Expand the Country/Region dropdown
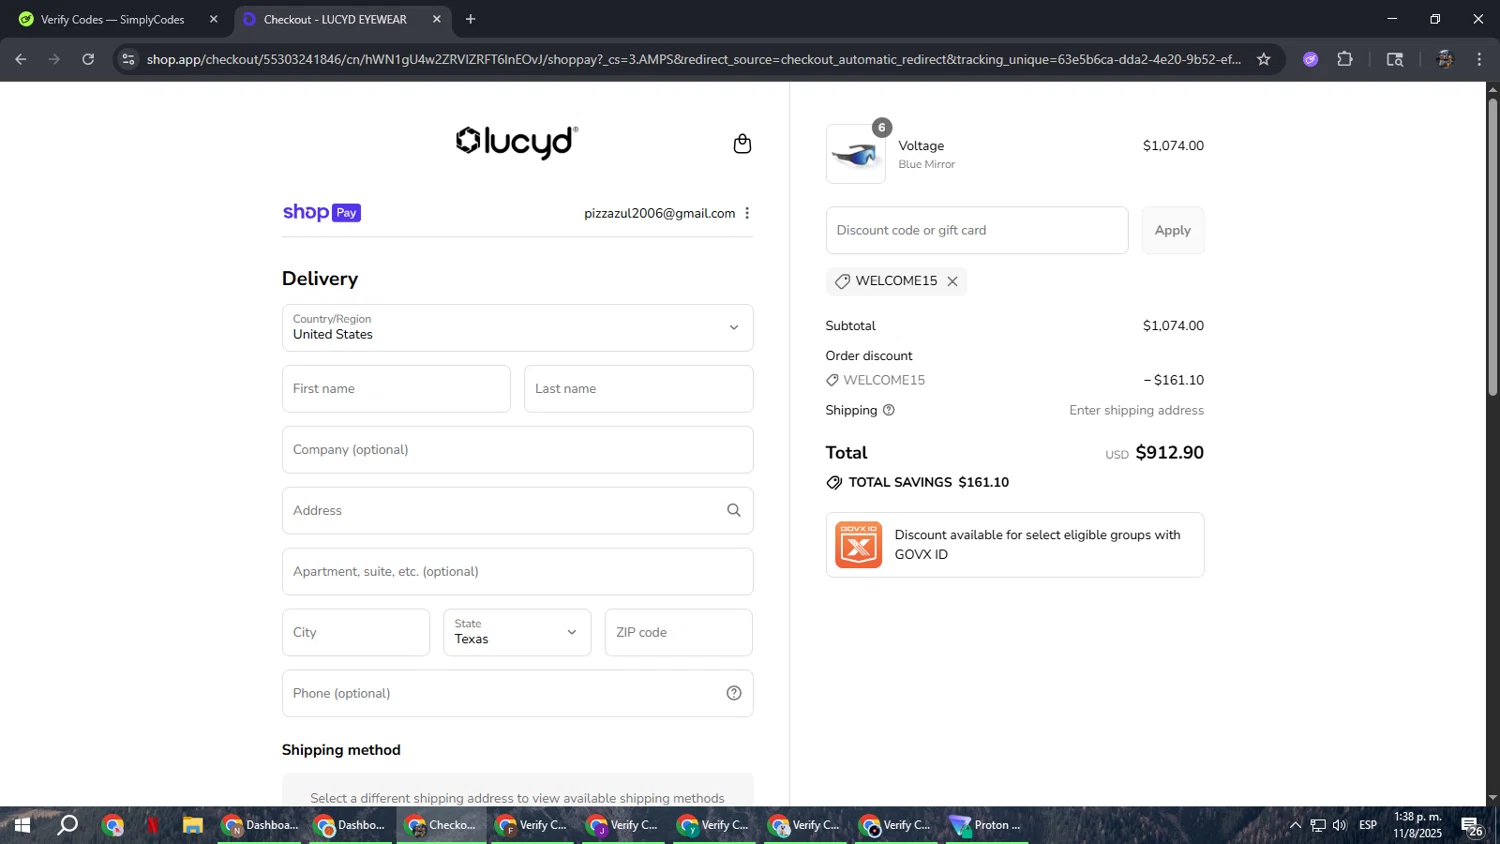Image resolution: width=1500 pixels, height=844 pixels. [x=517, y=328]
